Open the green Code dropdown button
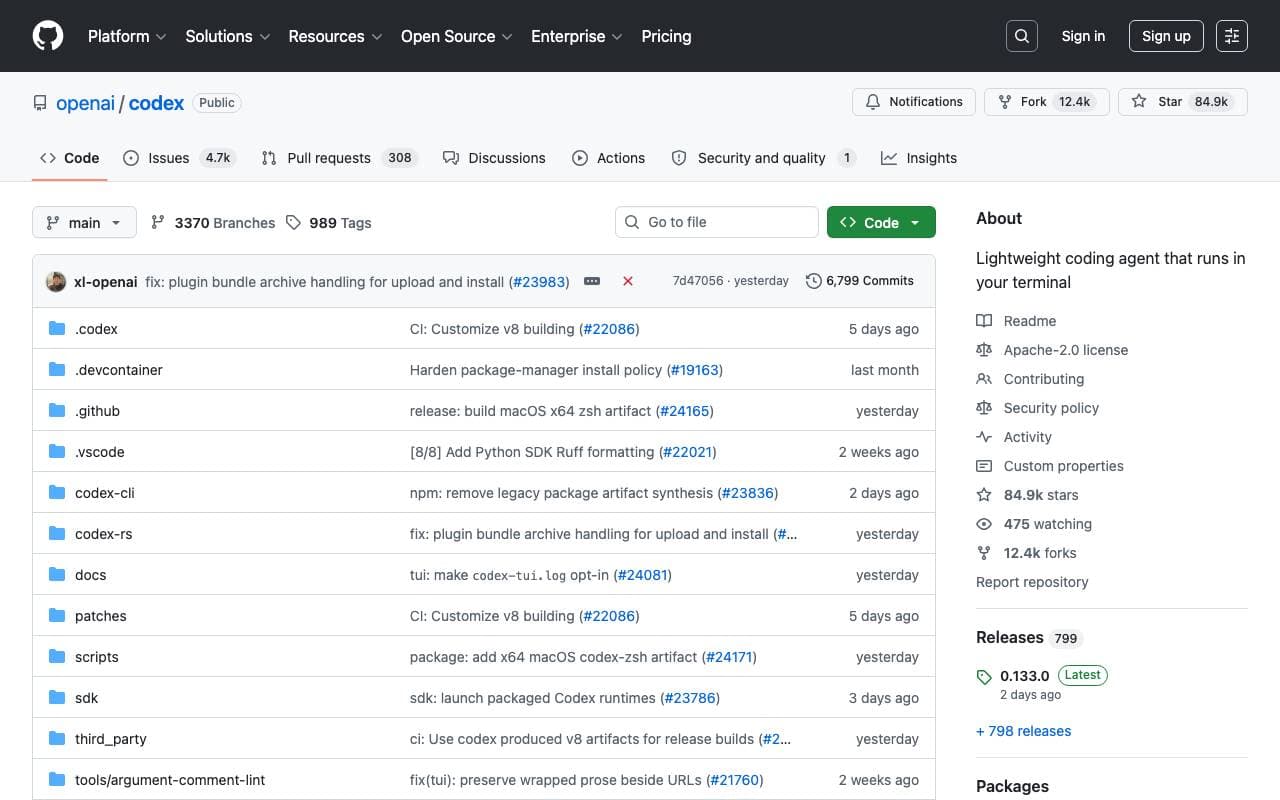 coord(881,222)
